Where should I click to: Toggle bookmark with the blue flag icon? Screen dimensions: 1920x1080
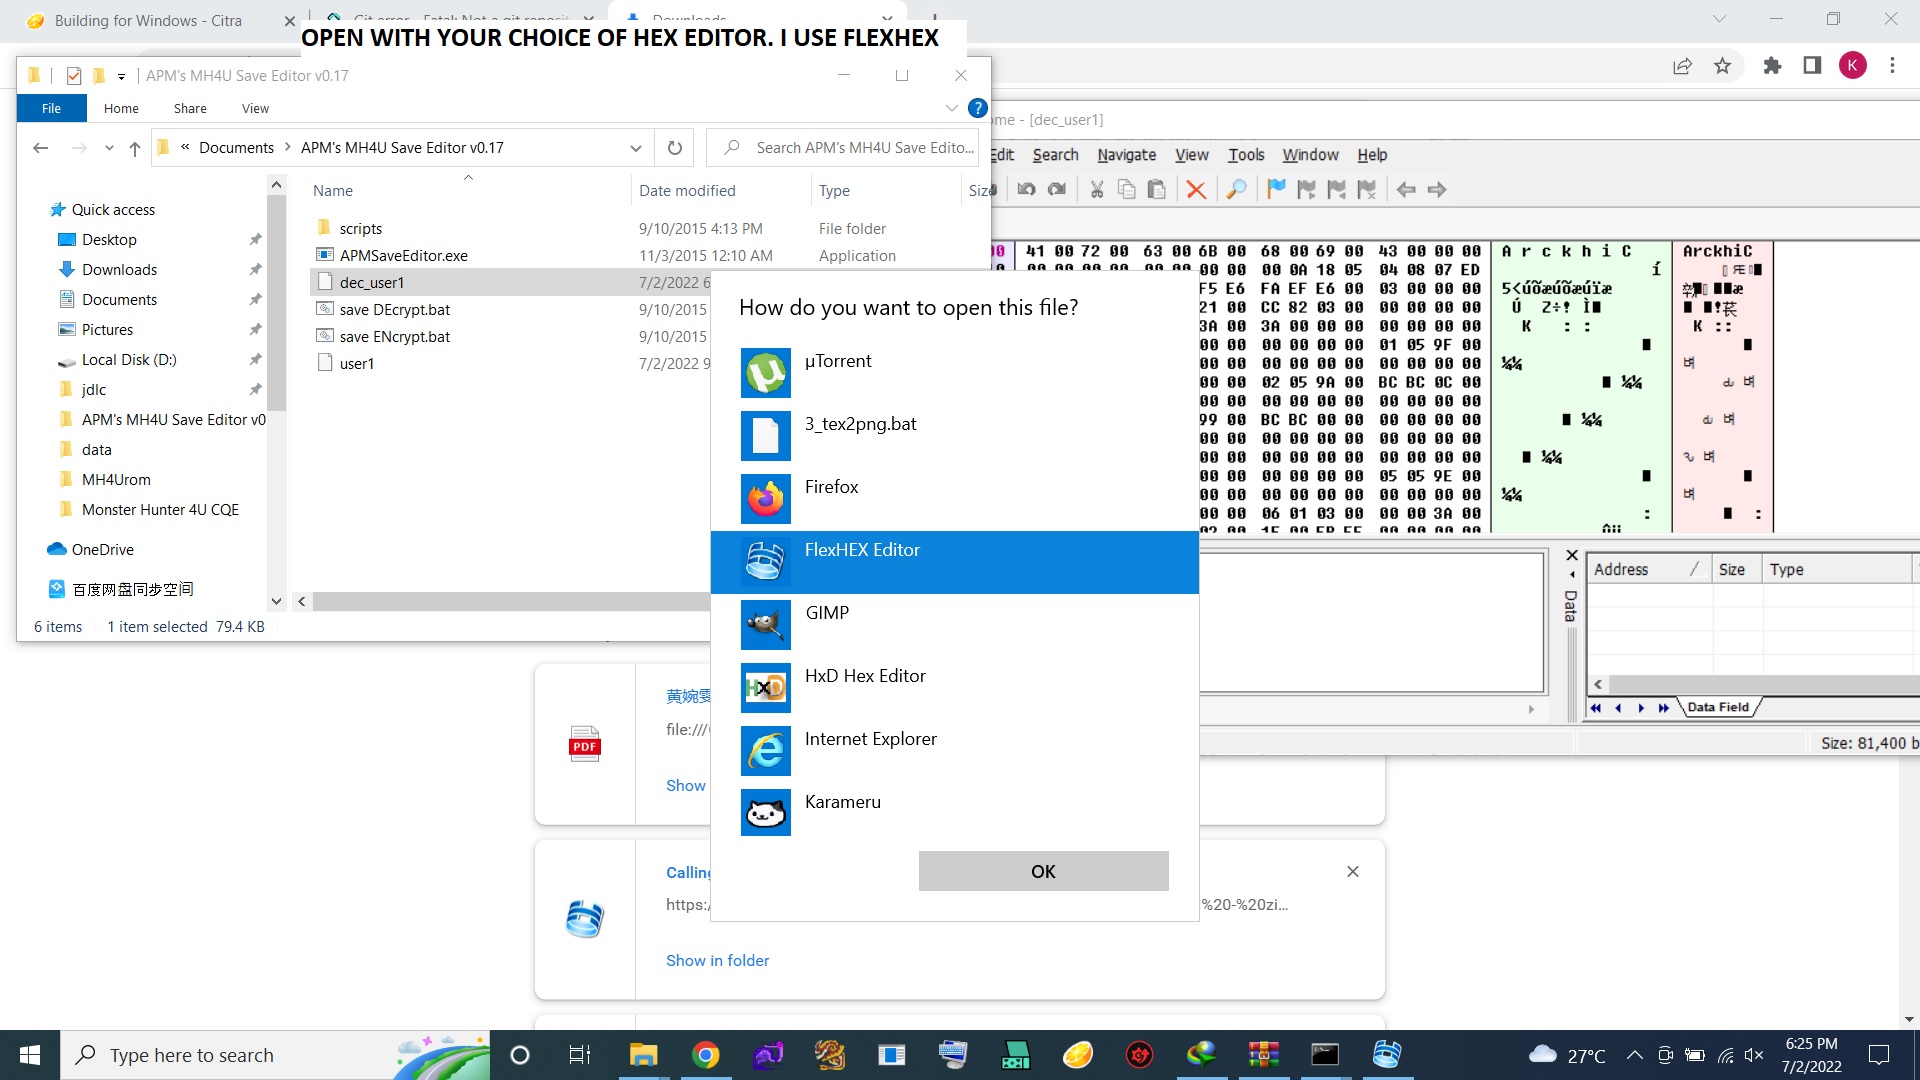point(1276,189)
